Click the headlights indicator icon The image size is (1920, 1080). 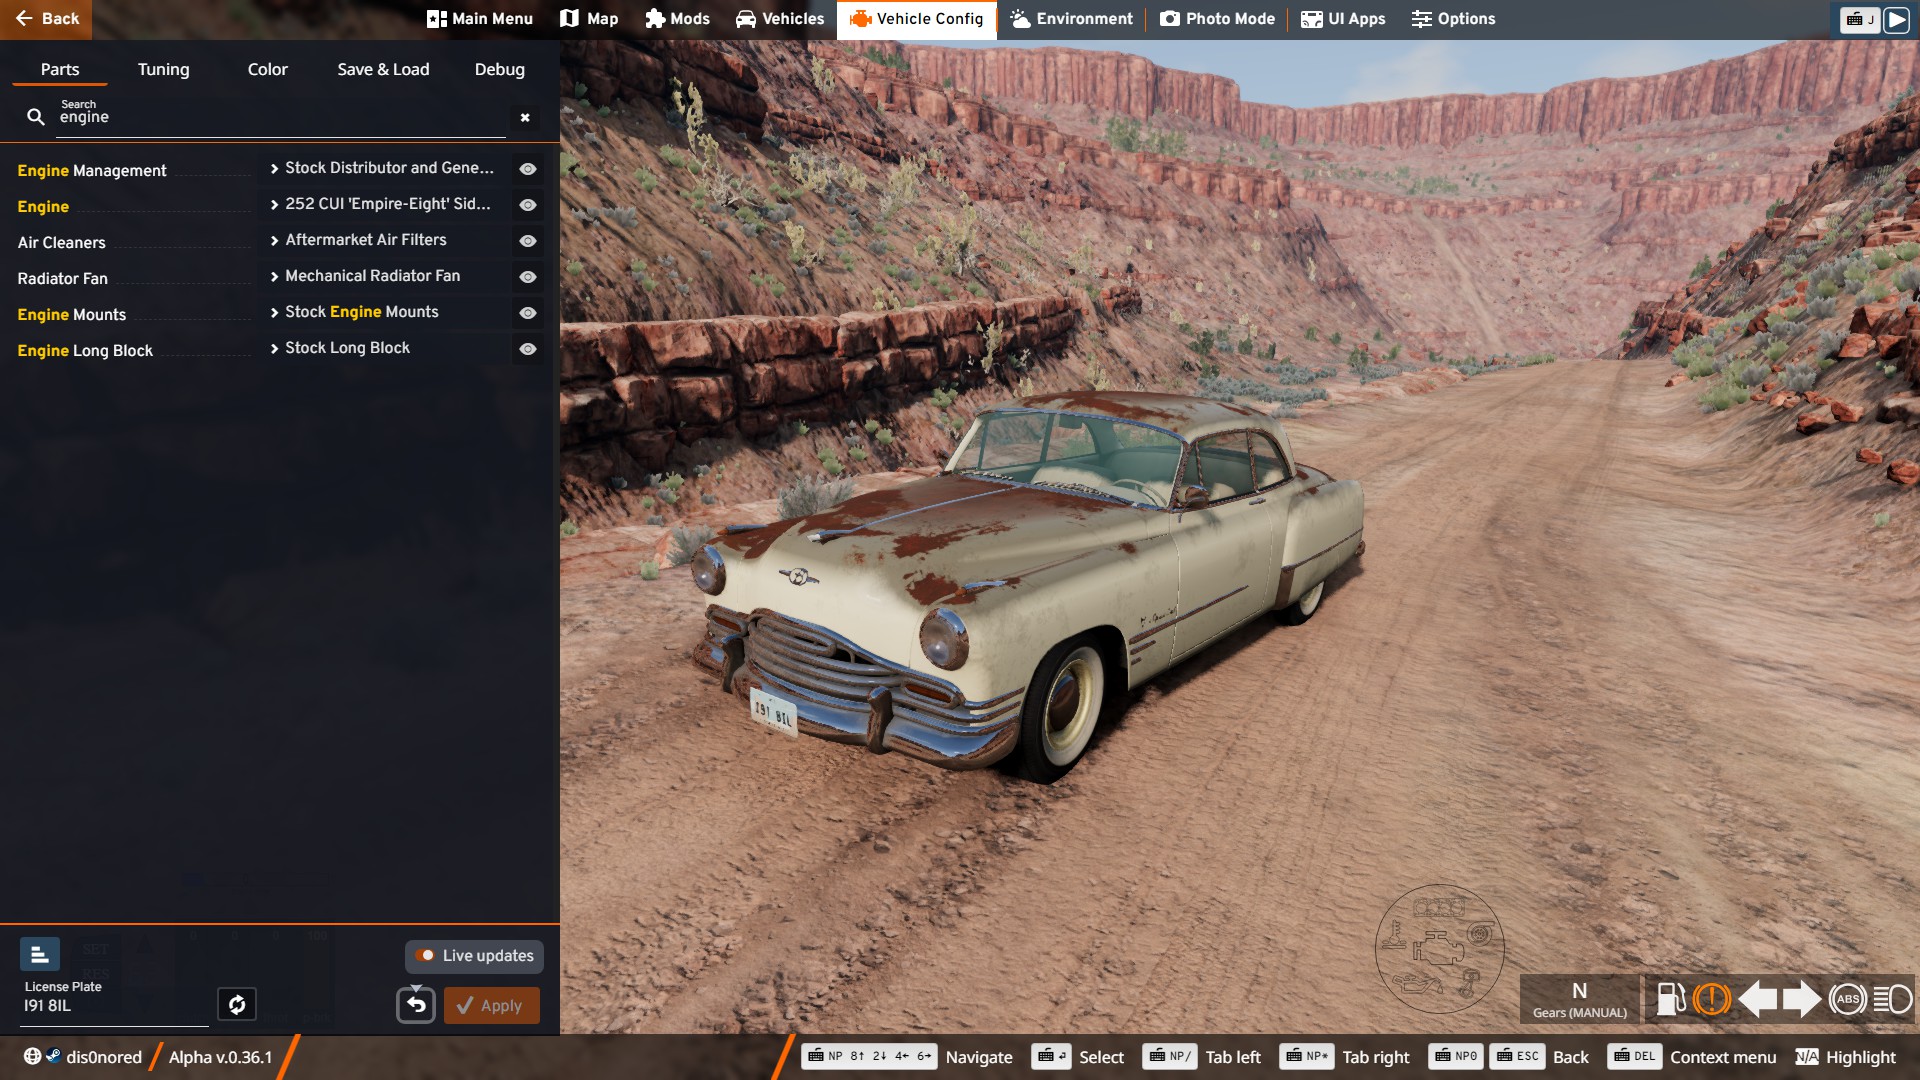[x=1892, y=998]
